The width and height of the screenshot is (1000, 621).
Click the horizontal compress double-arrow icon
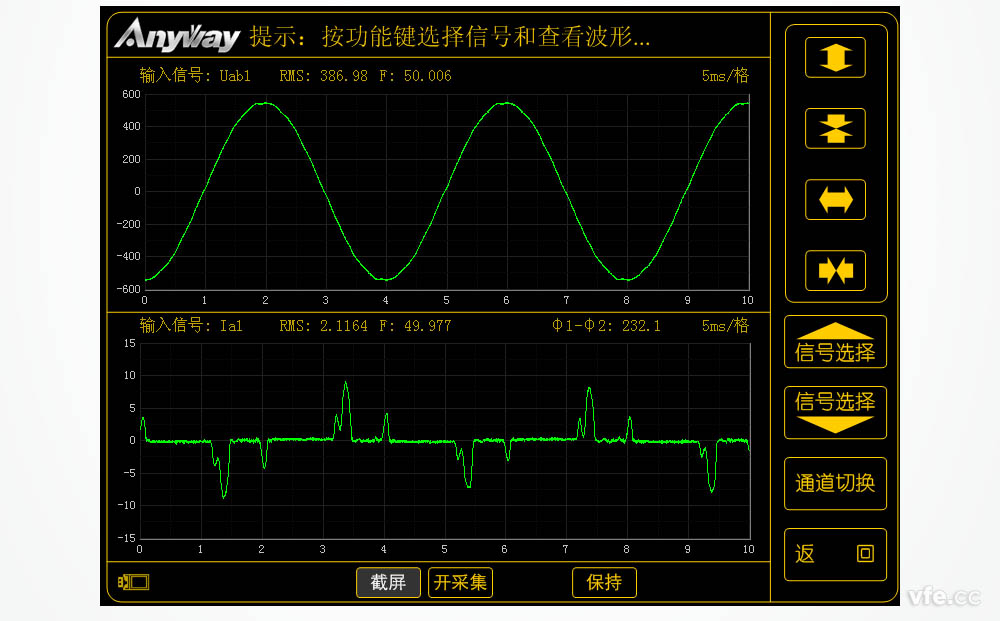click(x=835, y=269)
